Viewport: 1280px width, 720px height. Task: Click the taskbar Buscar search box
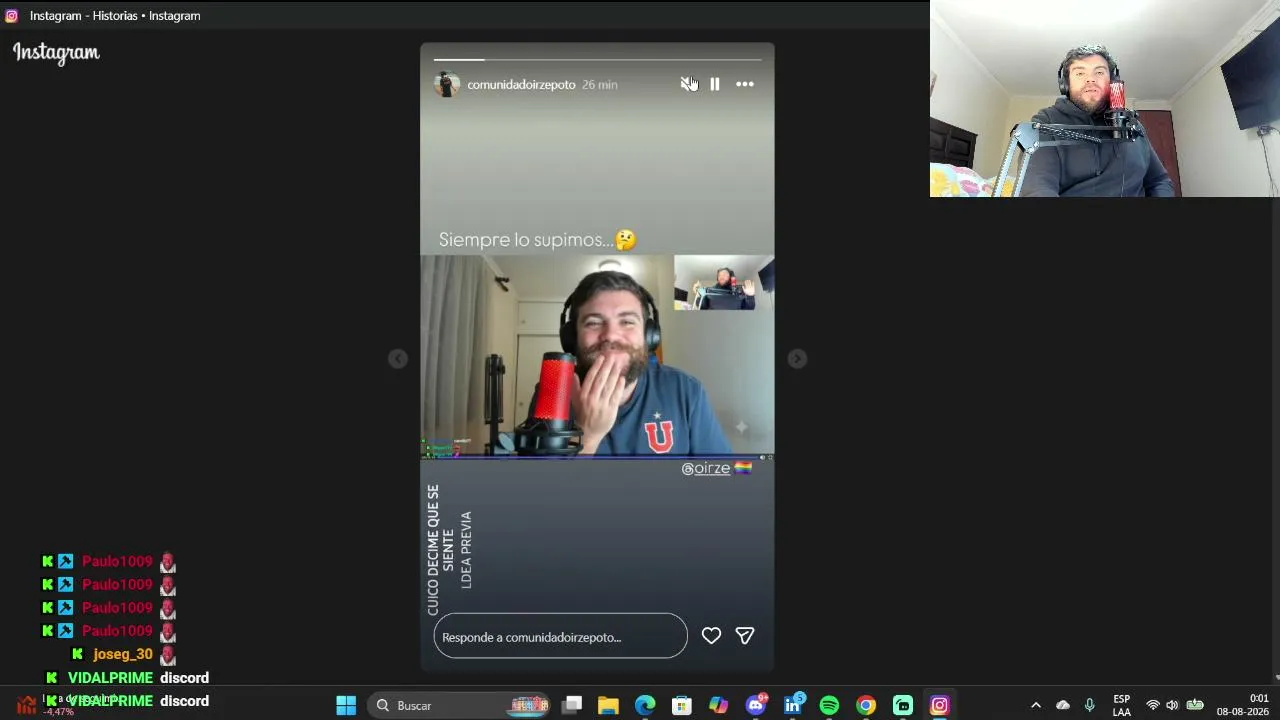459,706
